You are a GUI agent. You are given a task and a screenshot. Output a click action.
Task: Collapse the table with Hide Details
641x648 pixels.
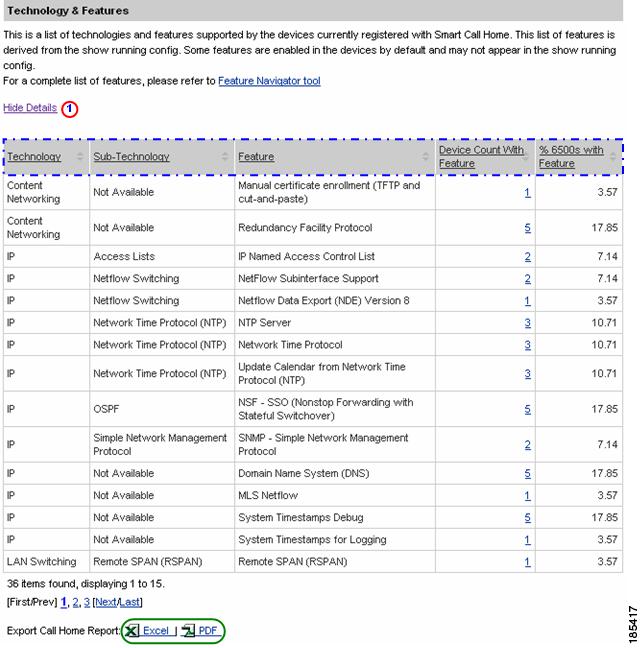[30, 108]
